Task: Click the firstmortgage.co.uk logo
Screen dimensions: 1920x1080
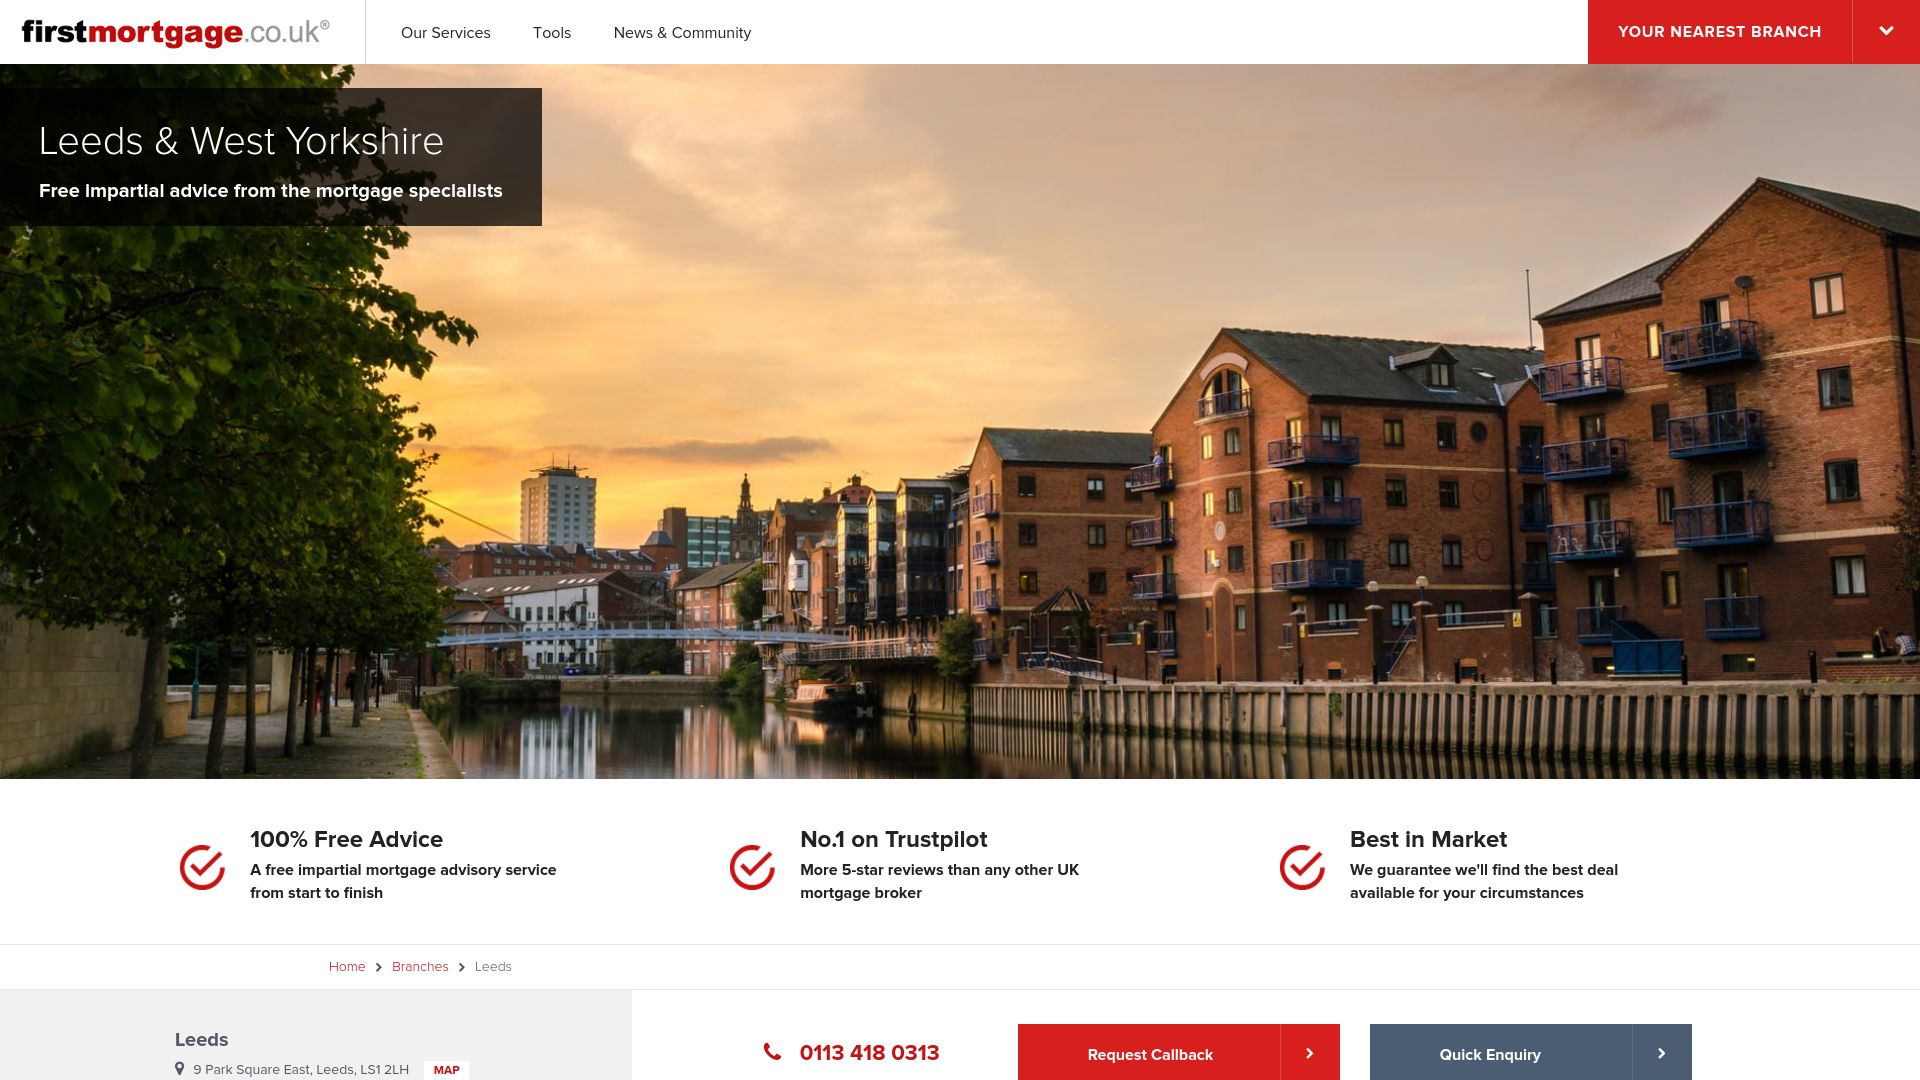Action: [175, 30]
